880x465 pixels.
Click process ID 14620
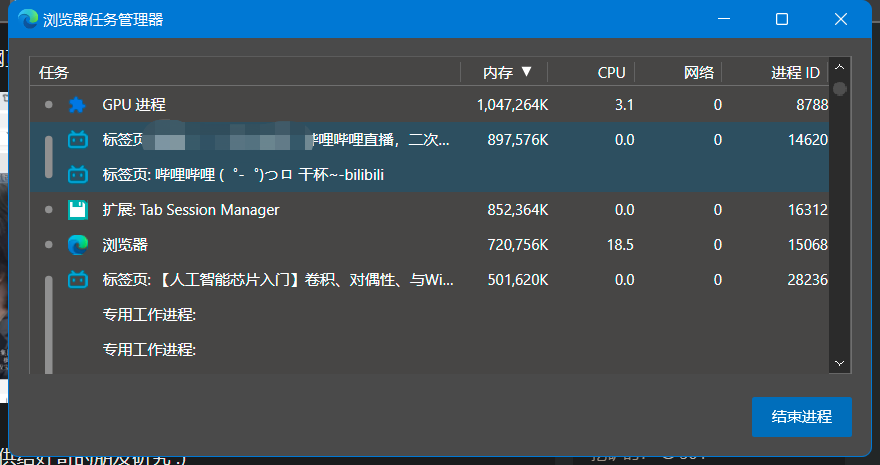[808, 140]
